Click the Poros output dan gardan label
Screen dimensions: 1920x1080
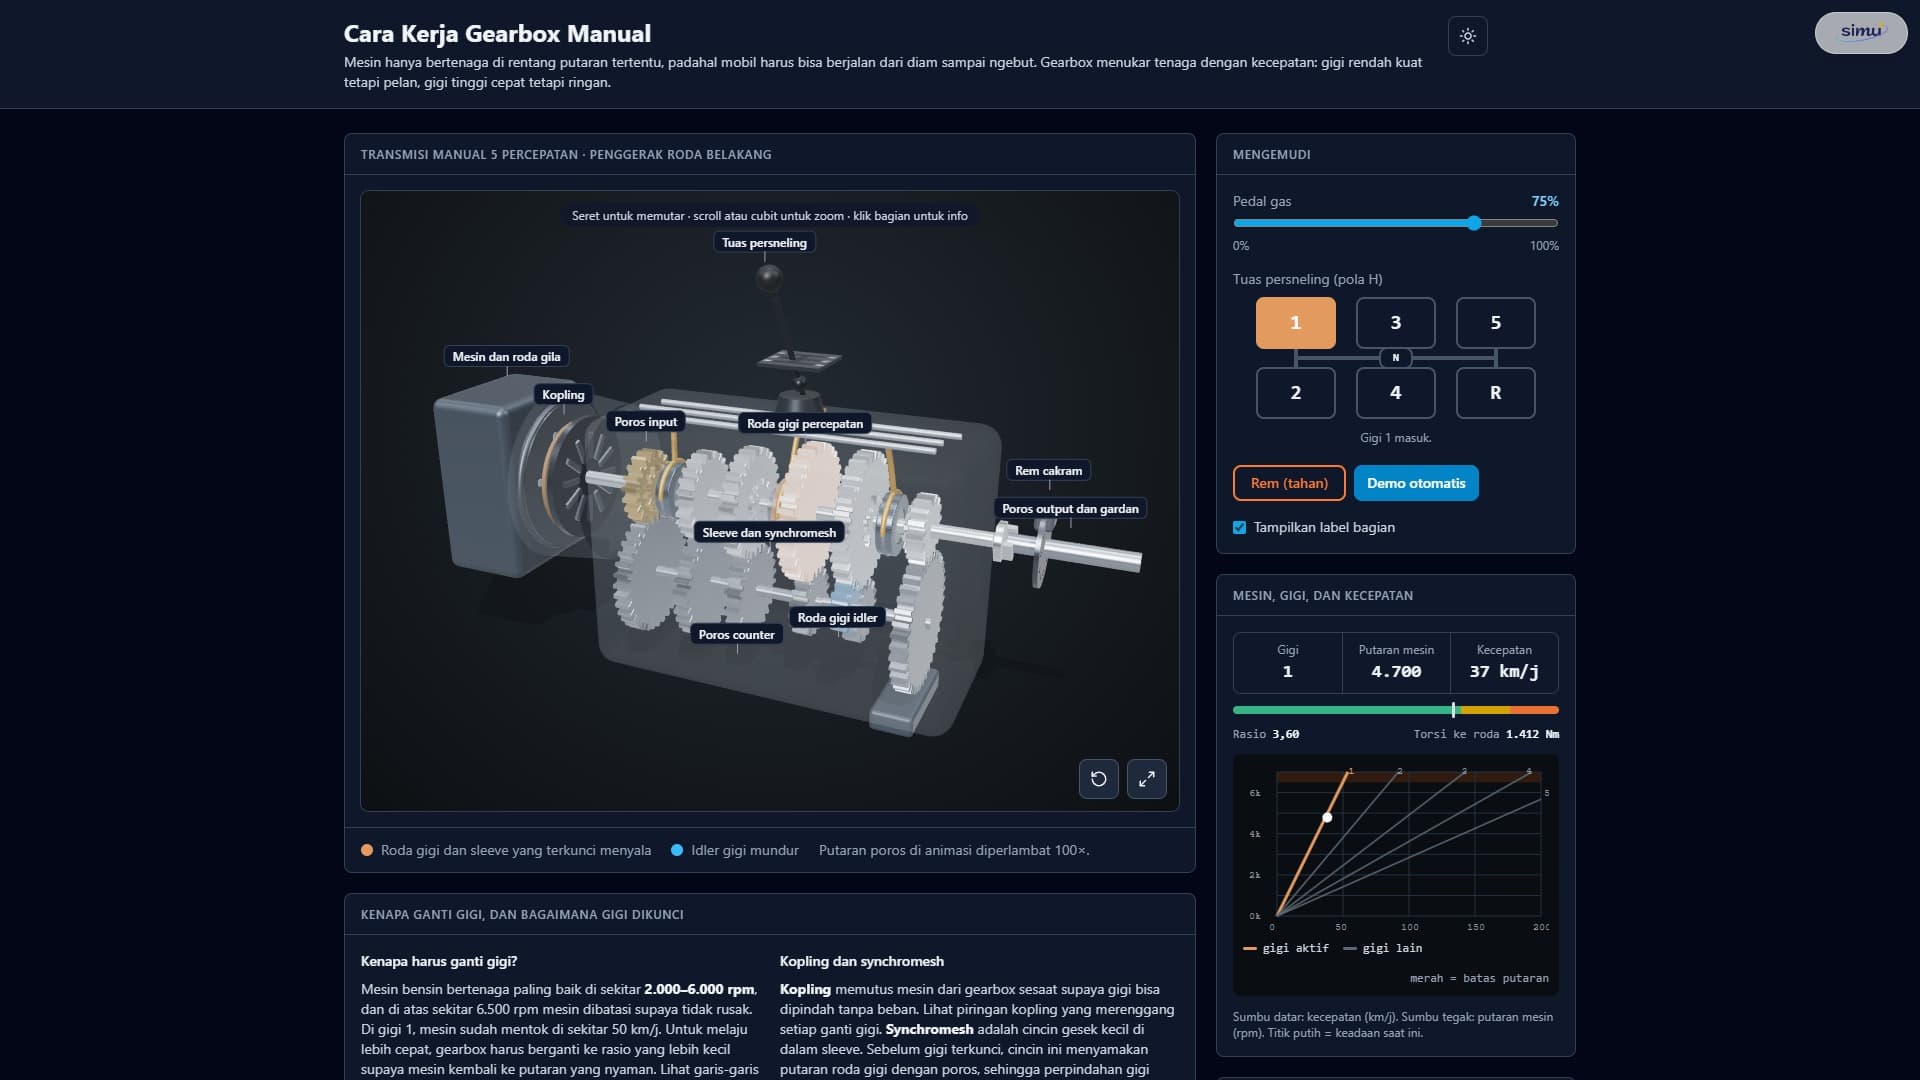point(1070,509)
